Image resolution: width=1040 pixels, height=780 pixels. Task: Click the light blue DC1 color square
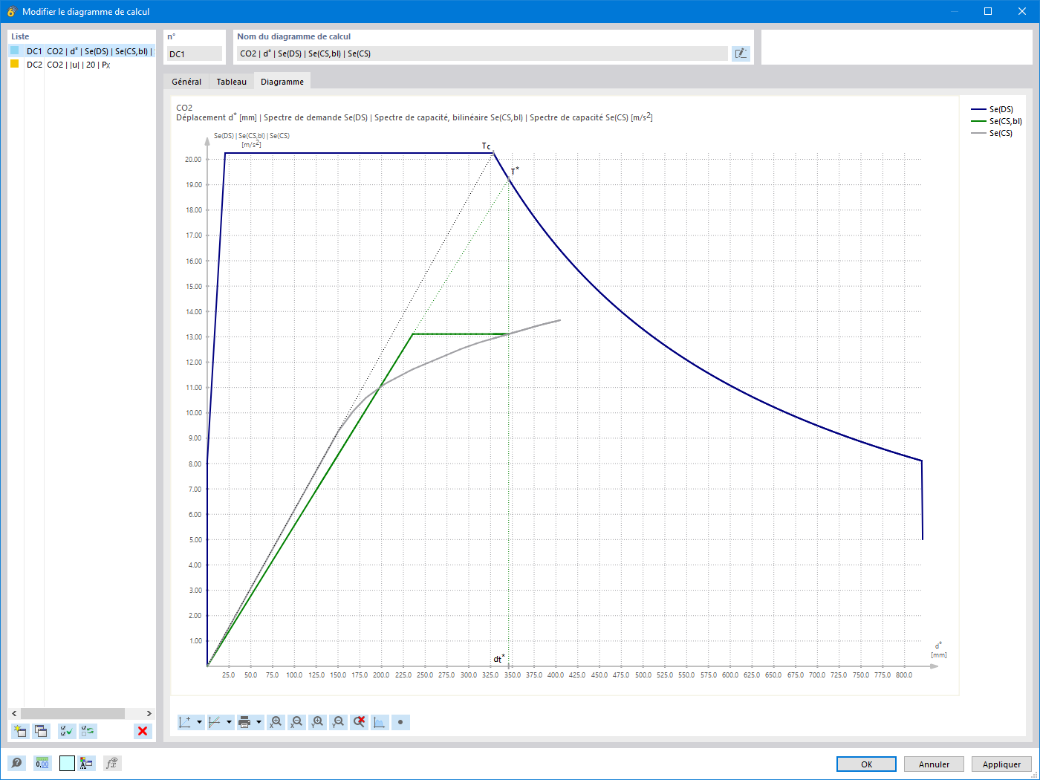[15, 50]
